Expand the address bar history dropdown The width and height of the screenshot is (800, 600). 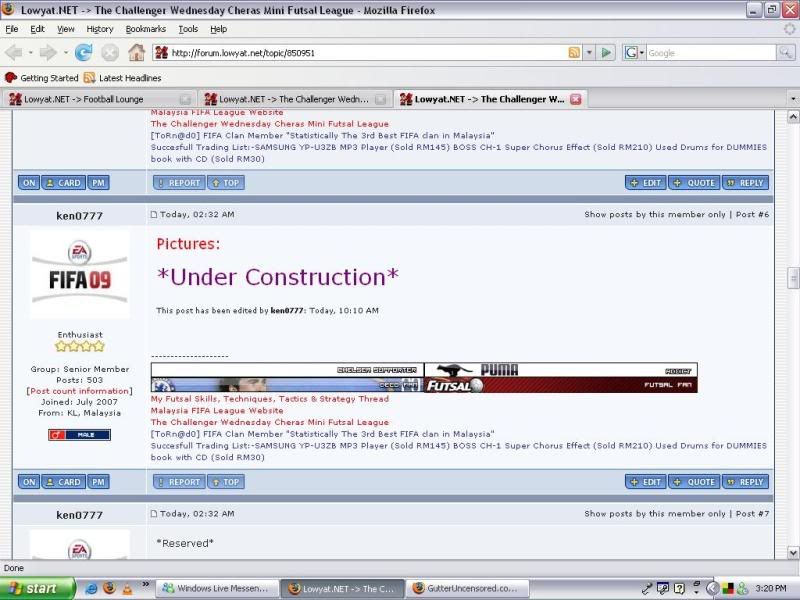pyautogui.click(x=589, y=52)
